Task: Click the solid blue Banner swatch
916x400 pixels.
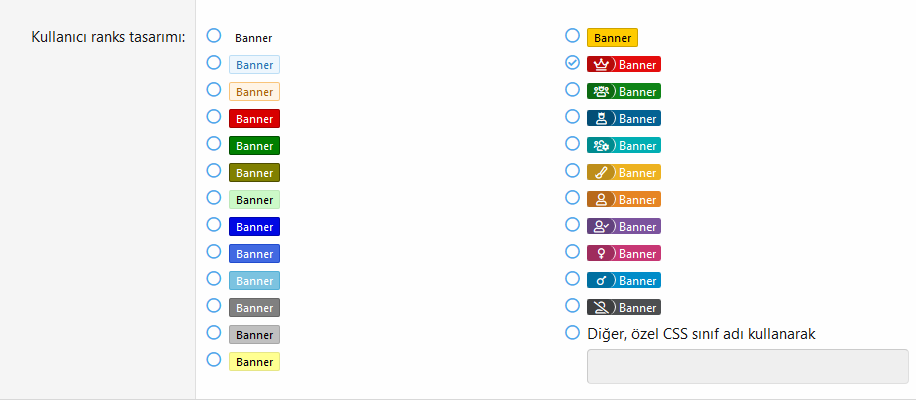Action: pos(254,227)
